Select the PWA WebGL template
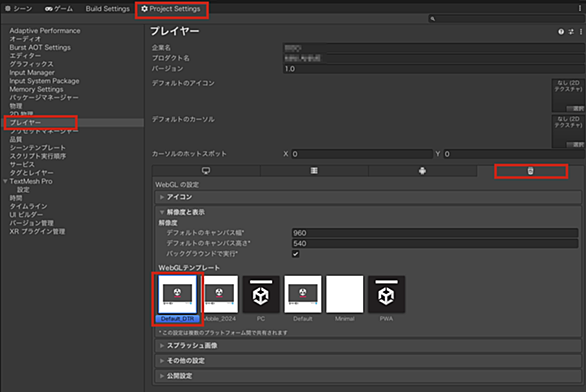This screenshot has width=586, height=392. coord(386,298)
